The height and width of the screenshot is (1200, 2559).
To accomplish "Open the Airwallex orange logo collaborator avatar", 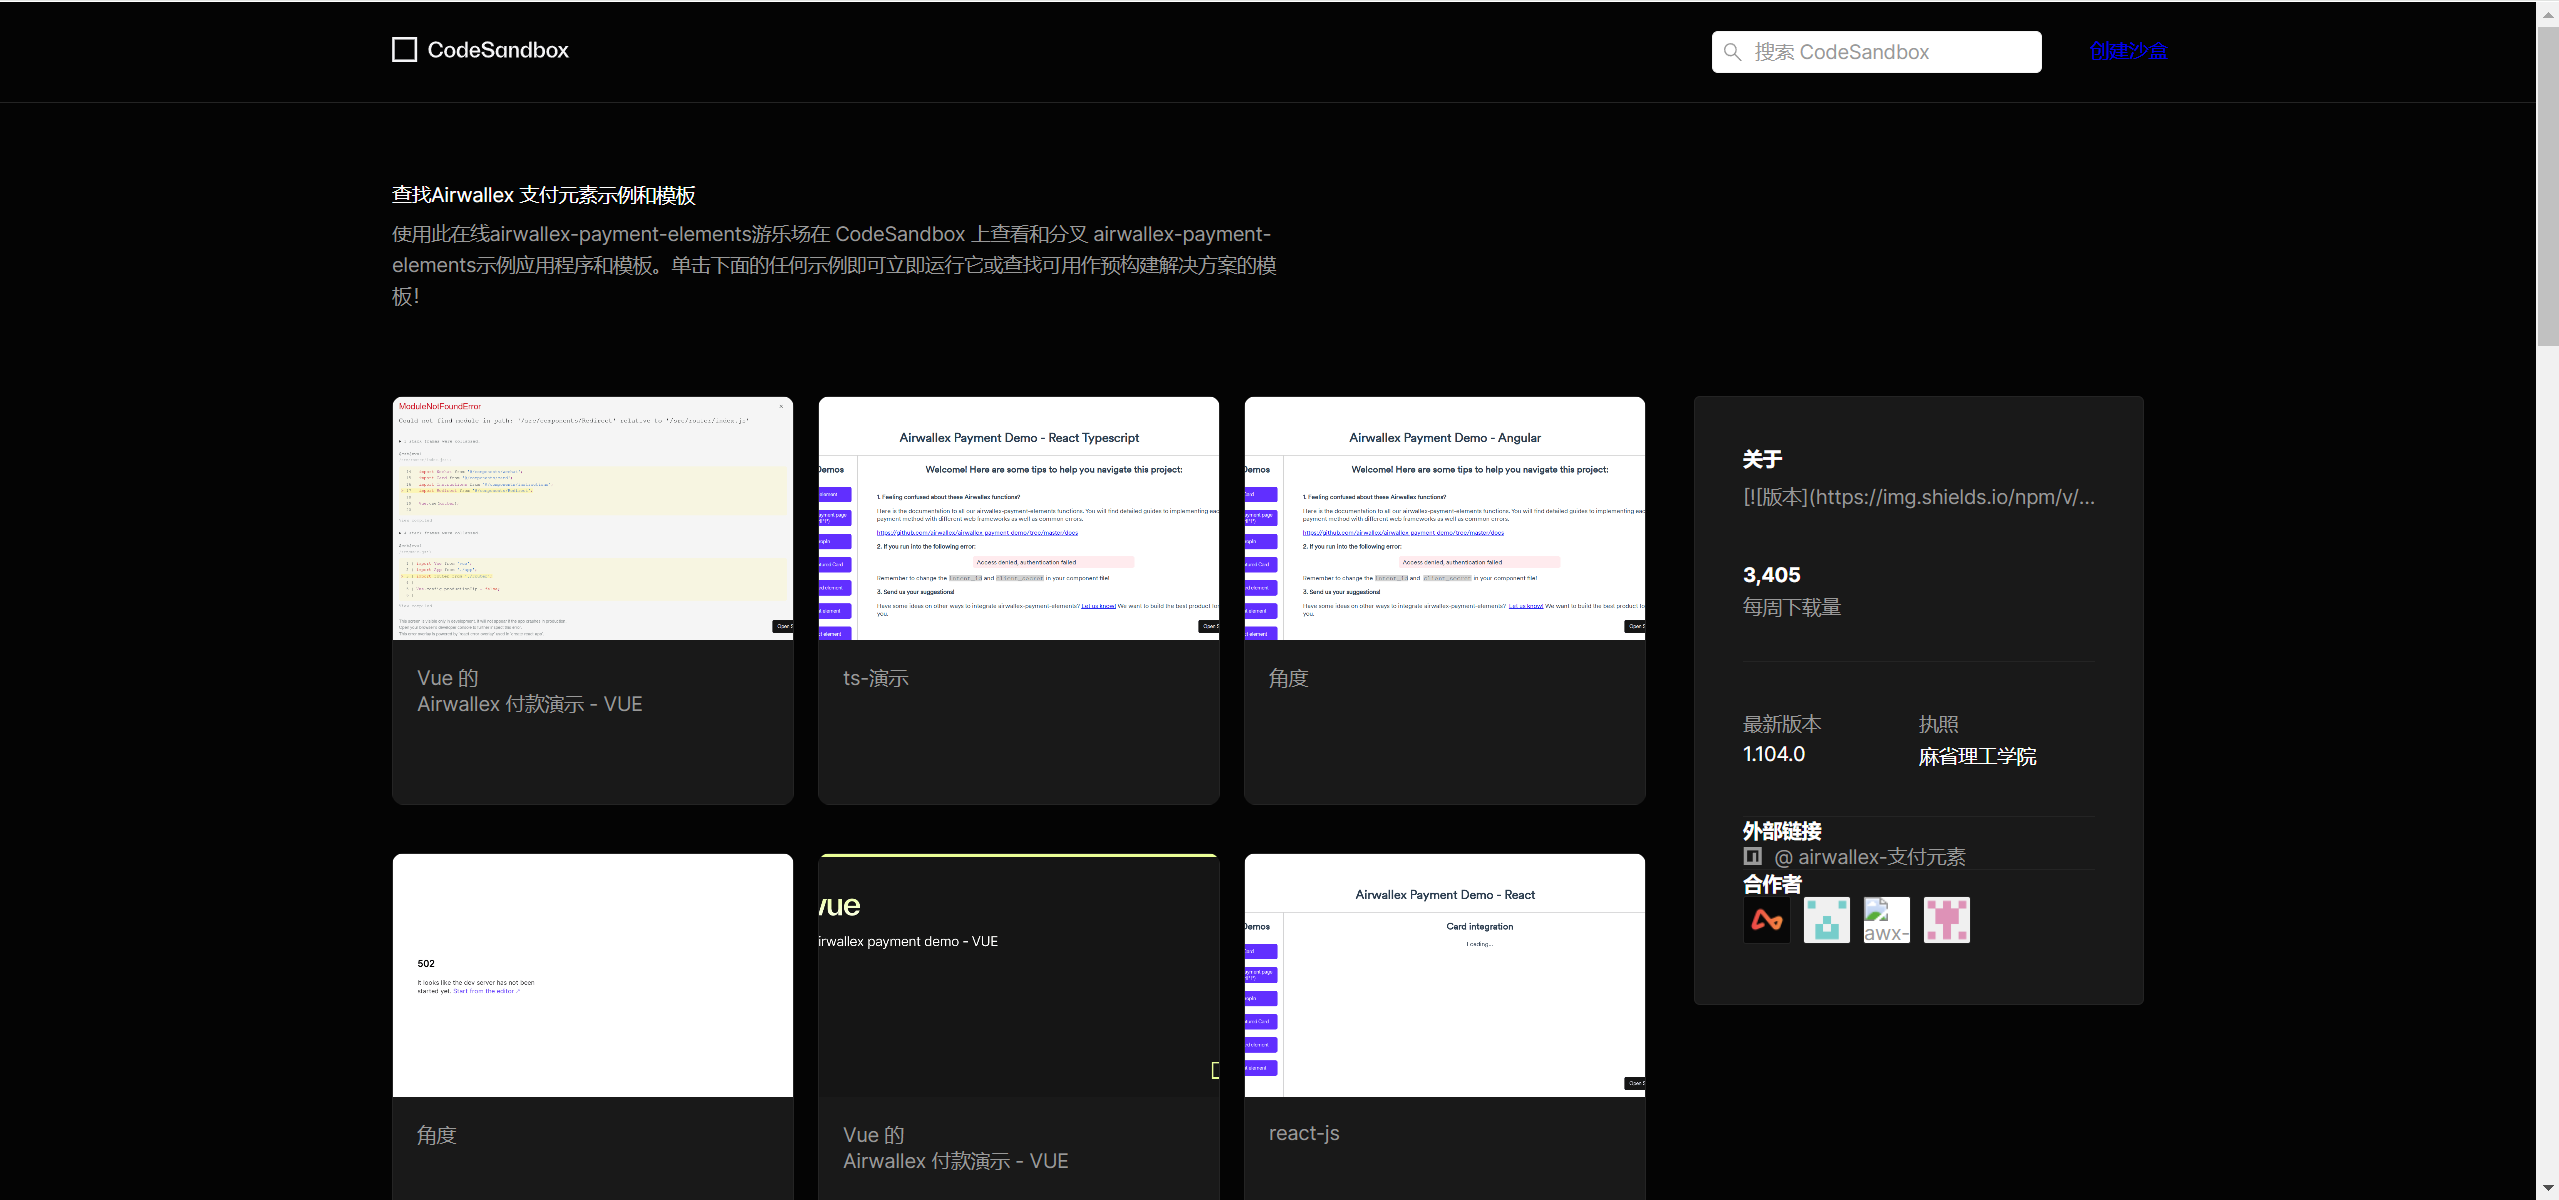I will pos(1766,920).
